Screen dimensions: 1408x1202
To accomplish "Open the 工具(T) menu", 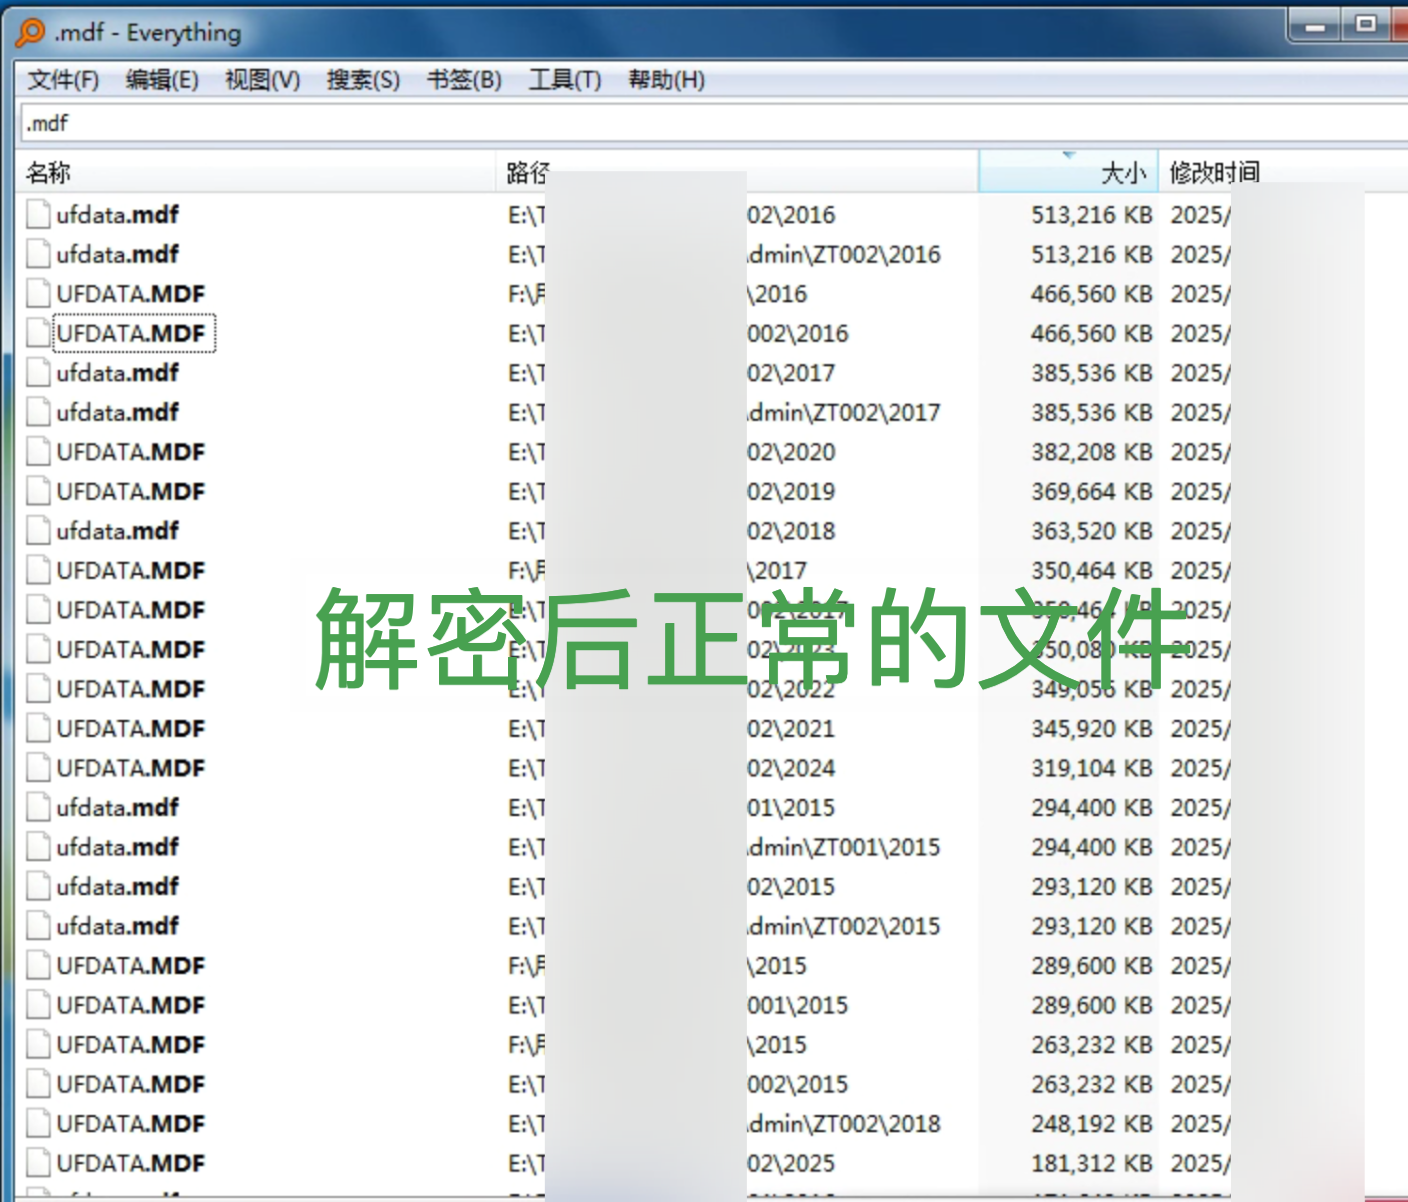I will (565, 80).
